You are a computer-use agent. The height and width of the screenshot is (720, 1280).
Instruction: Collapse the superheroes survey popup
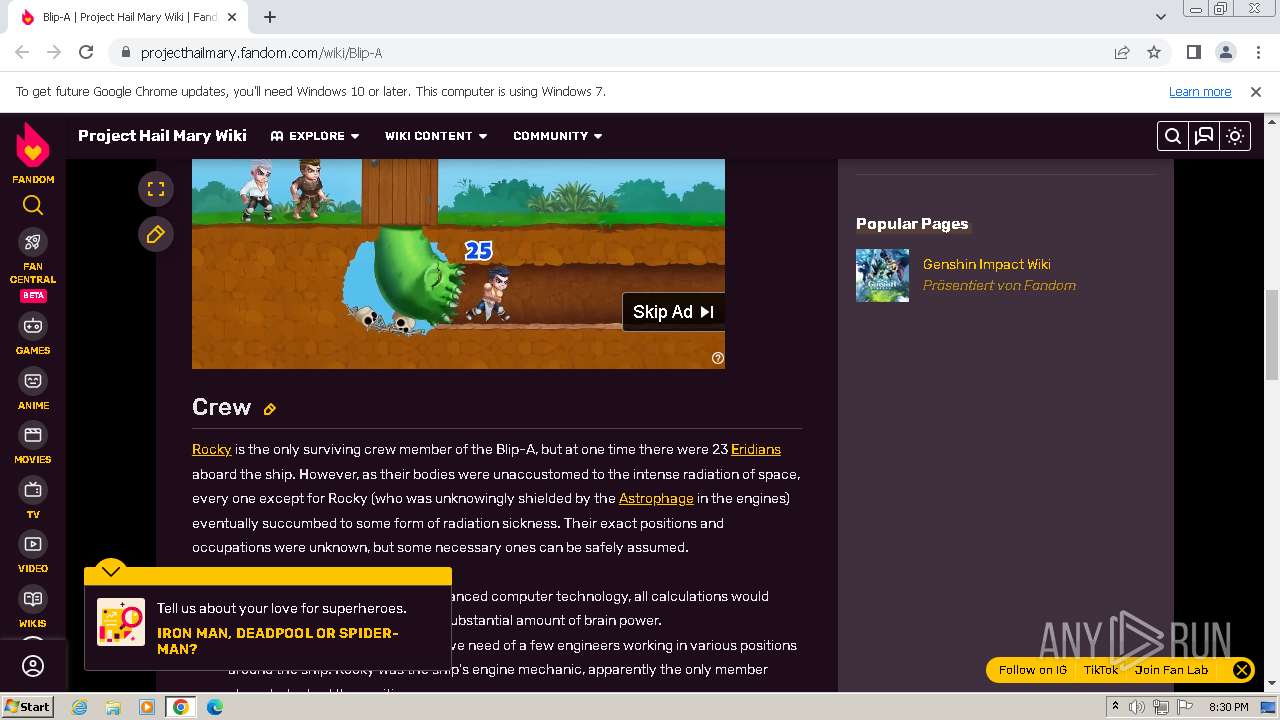110,571
